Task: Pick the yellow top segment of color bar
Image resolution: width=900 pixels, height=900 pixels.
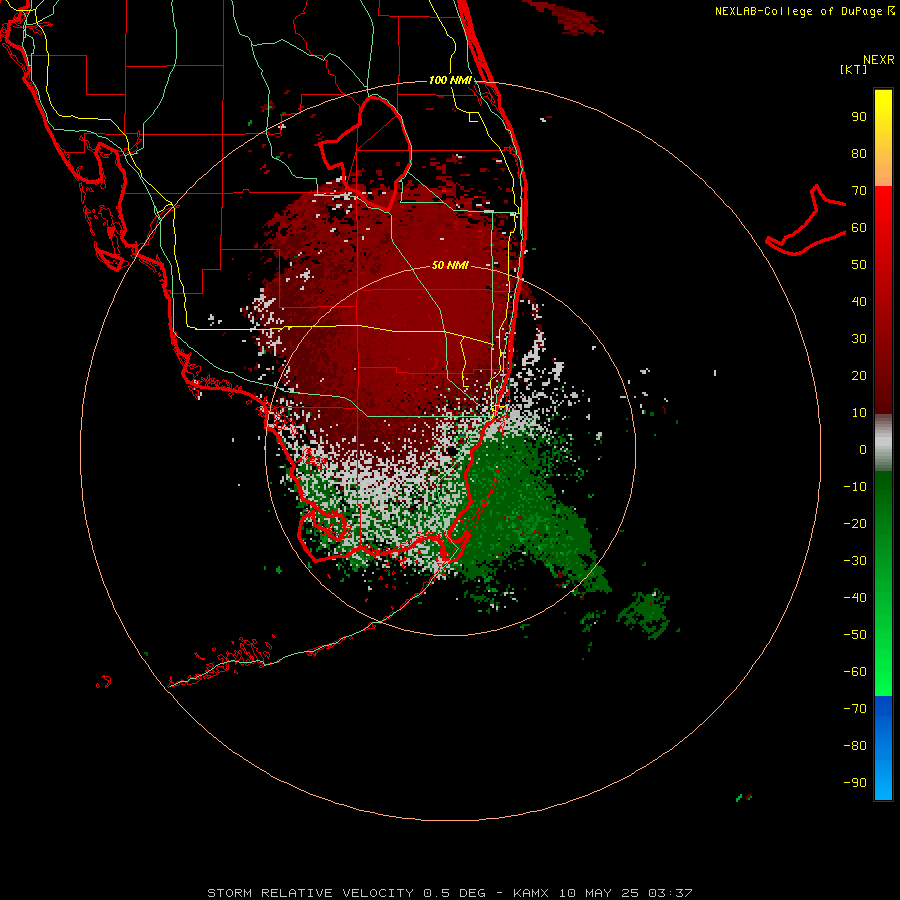Action: point(883,138)
